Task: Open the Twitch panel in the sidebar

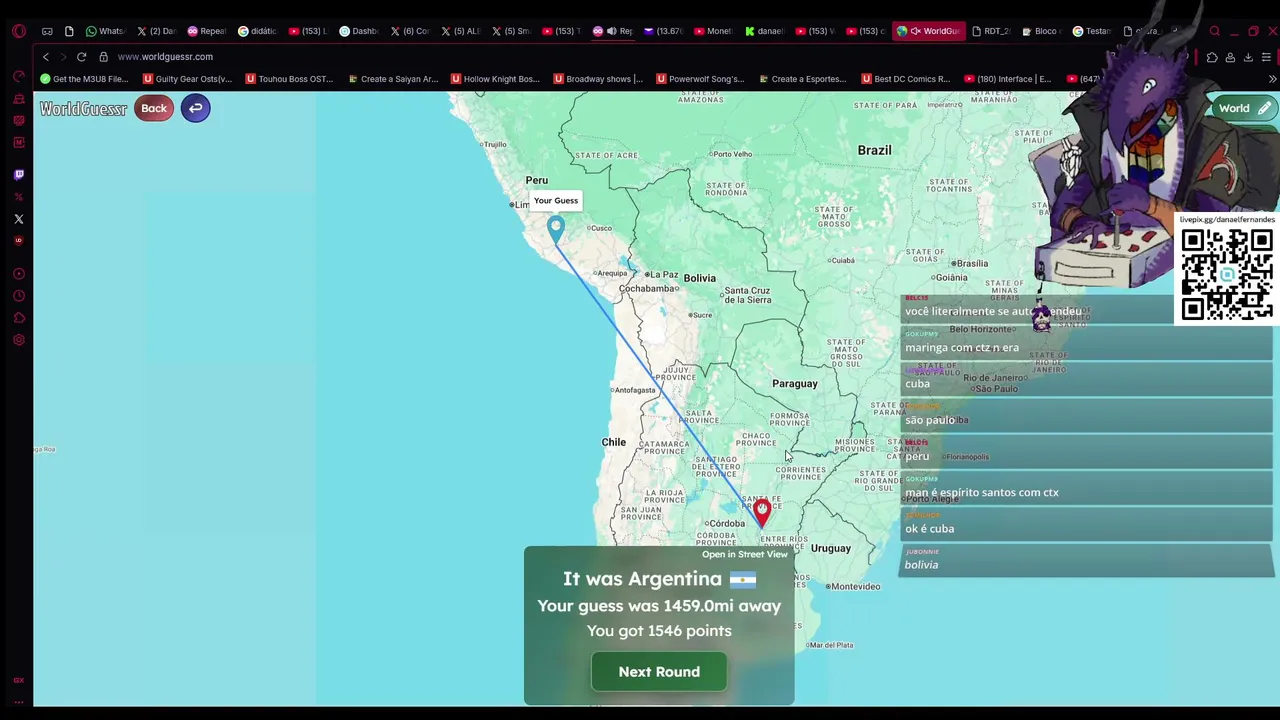Action: (x=18, y=175)
